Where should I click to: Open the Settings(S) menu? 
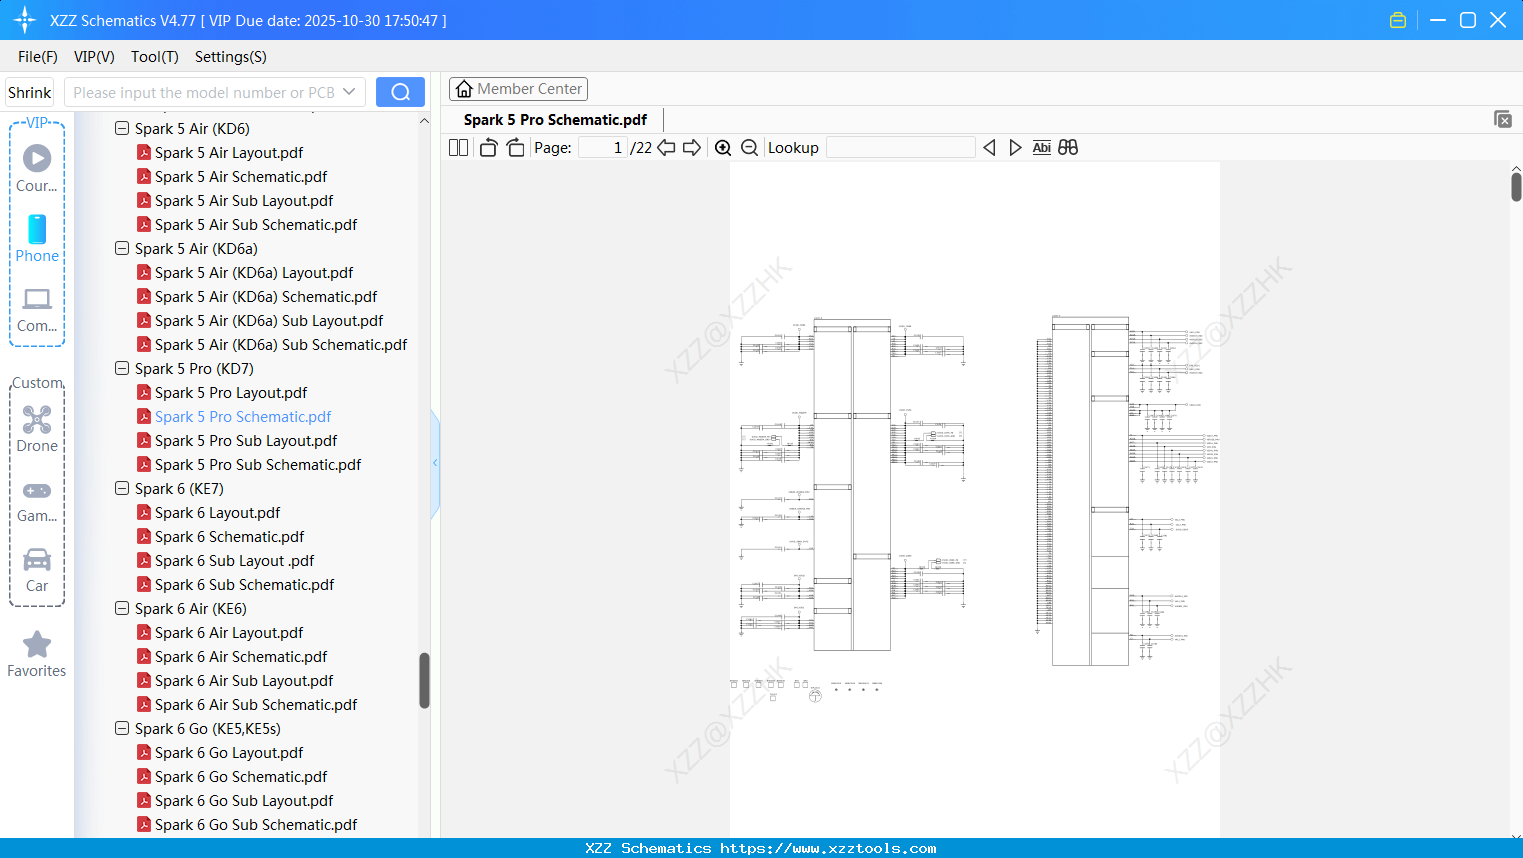point(230,57)
